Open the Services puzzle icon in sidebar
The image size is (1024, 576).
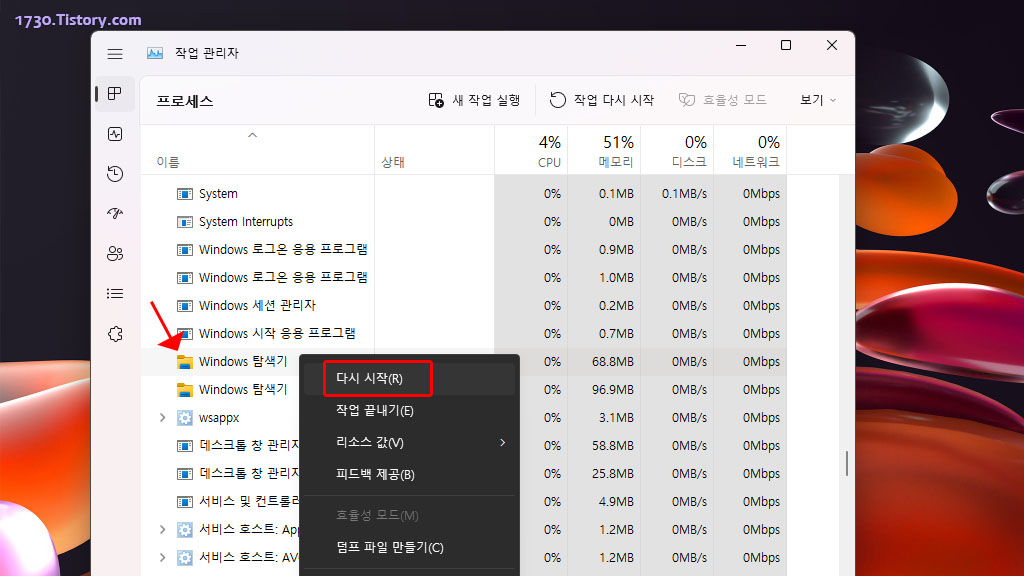tap(115, 334)
